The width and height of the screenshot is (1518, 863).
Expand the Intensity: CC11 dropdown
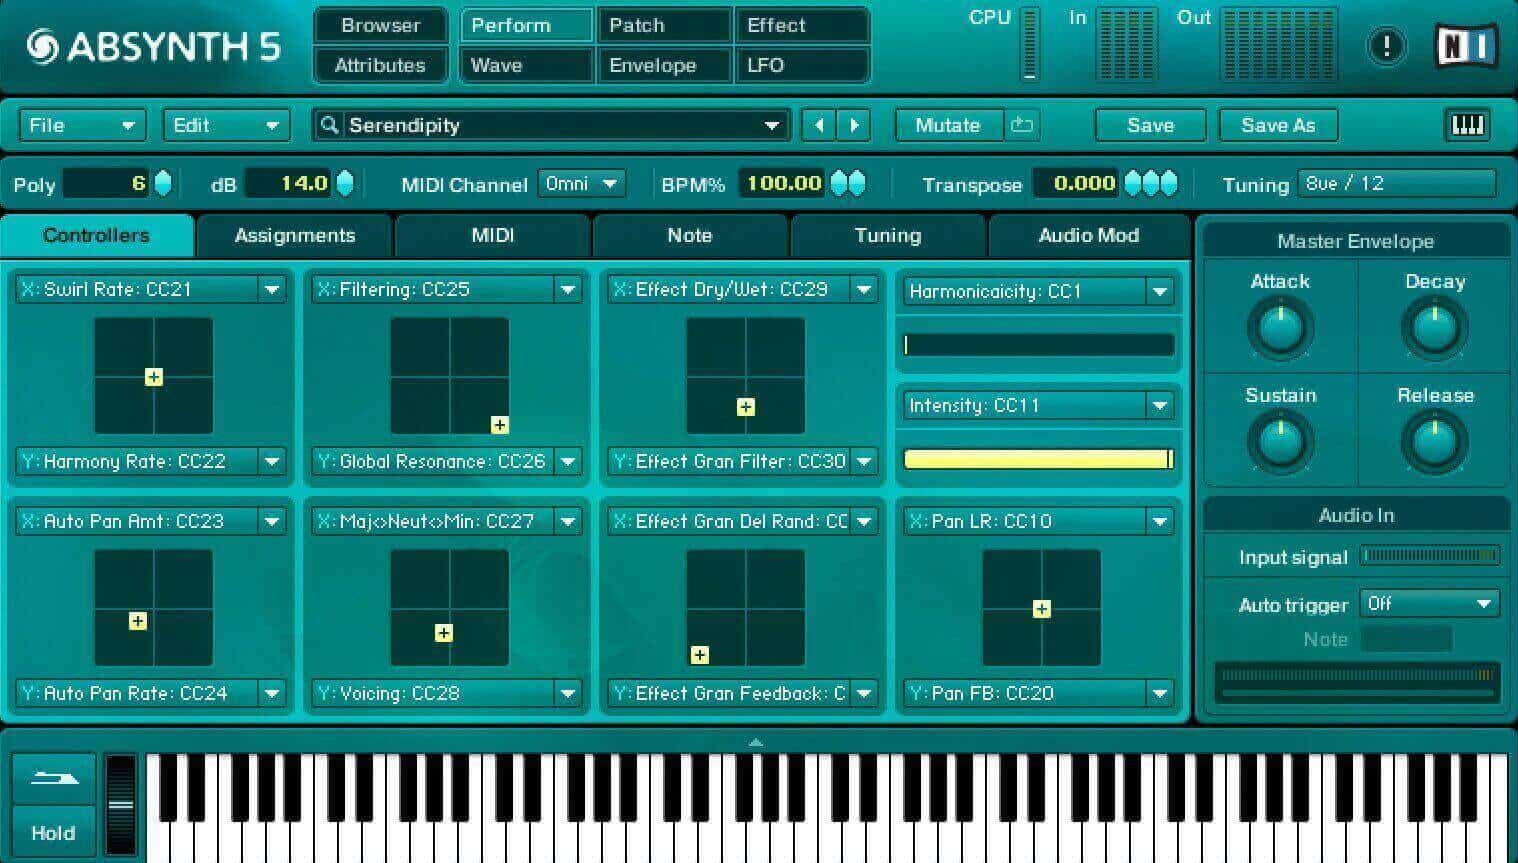(x=1160, y=405)
